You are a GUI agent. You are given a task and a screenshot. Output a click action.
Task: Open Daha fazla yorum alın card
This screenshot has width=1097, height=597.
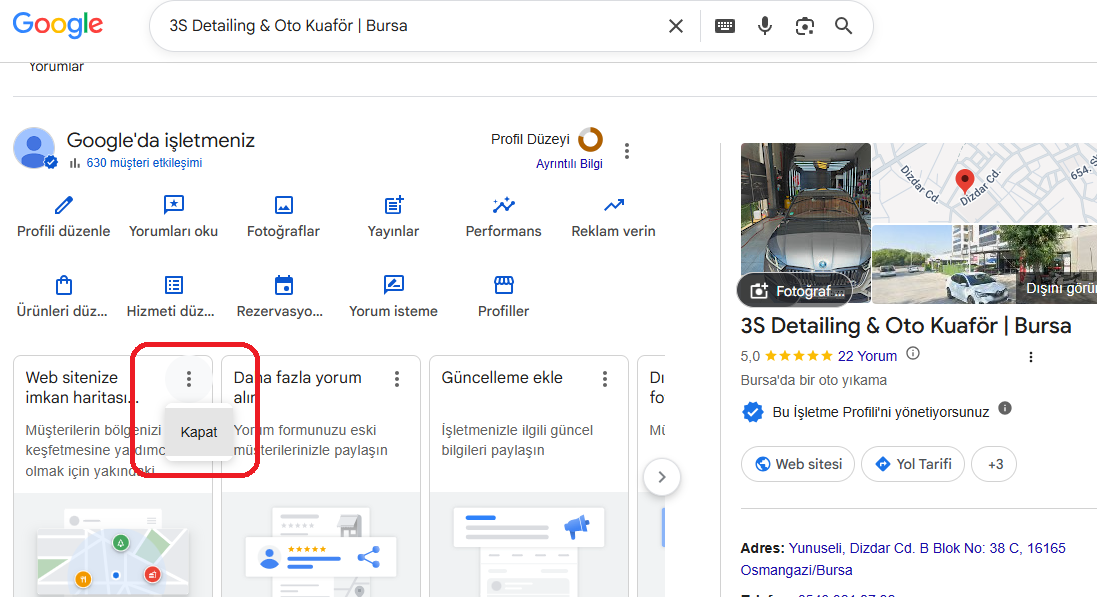(x=320, y=476)
